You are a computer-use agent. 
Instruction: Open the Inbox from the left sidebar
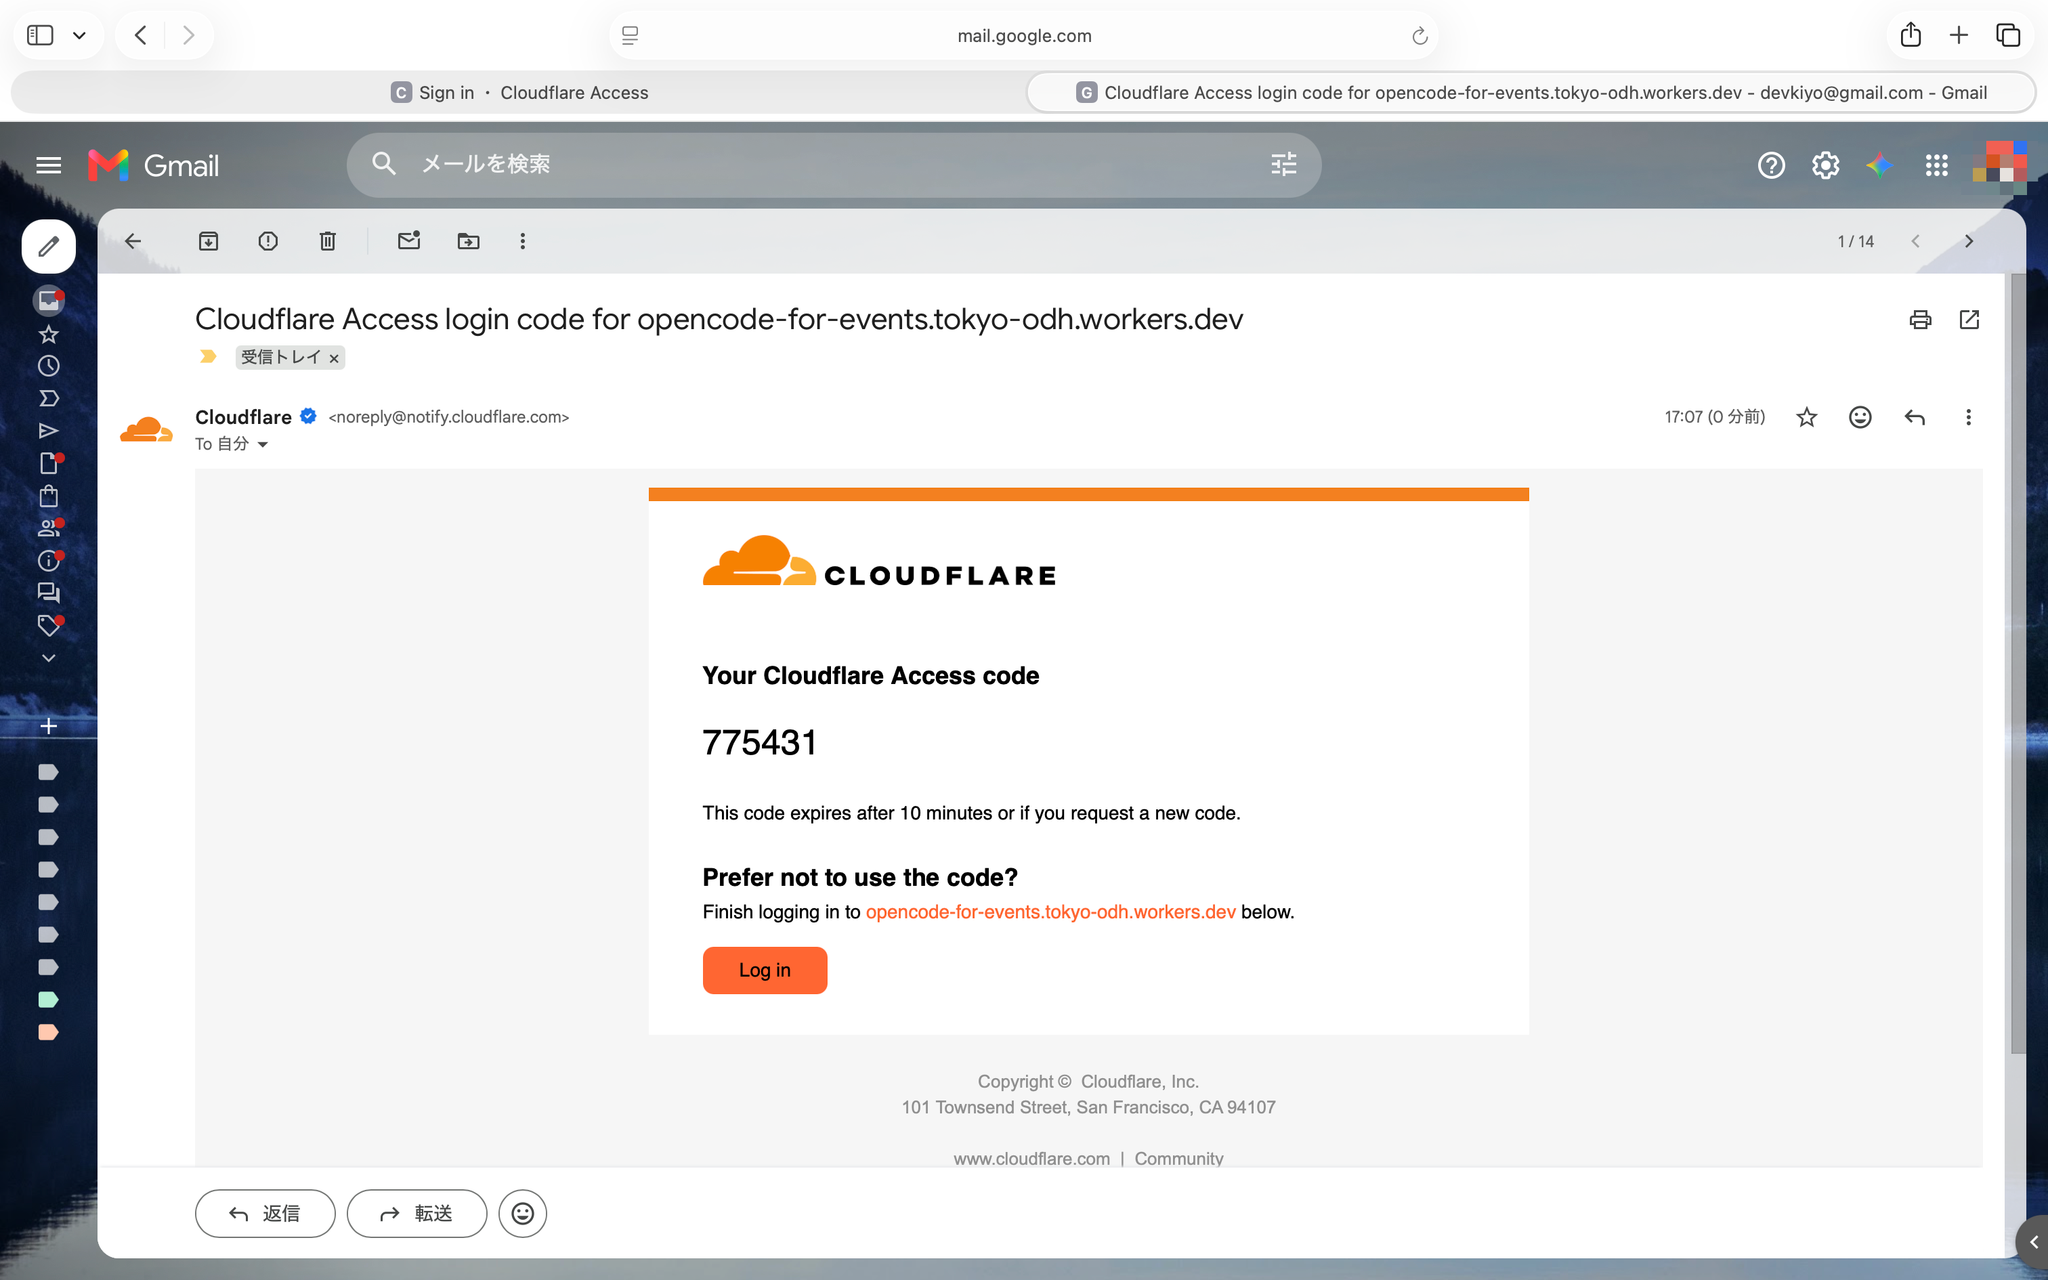point(48,300)
